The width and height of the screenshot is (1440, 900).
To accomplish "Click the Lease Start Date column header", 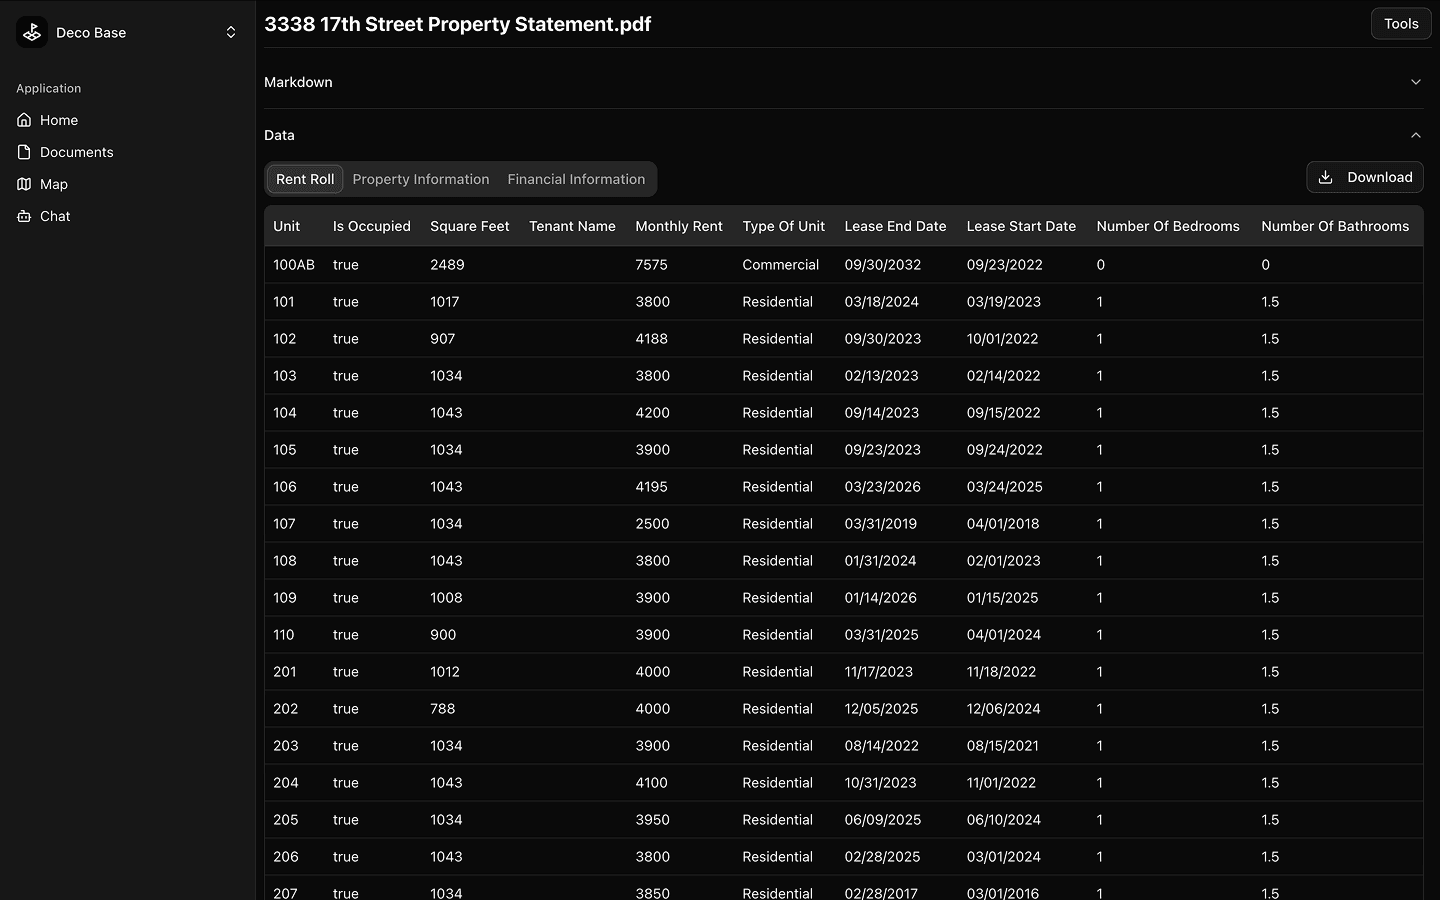I will pyautogui.click(x=1021, y=226).
